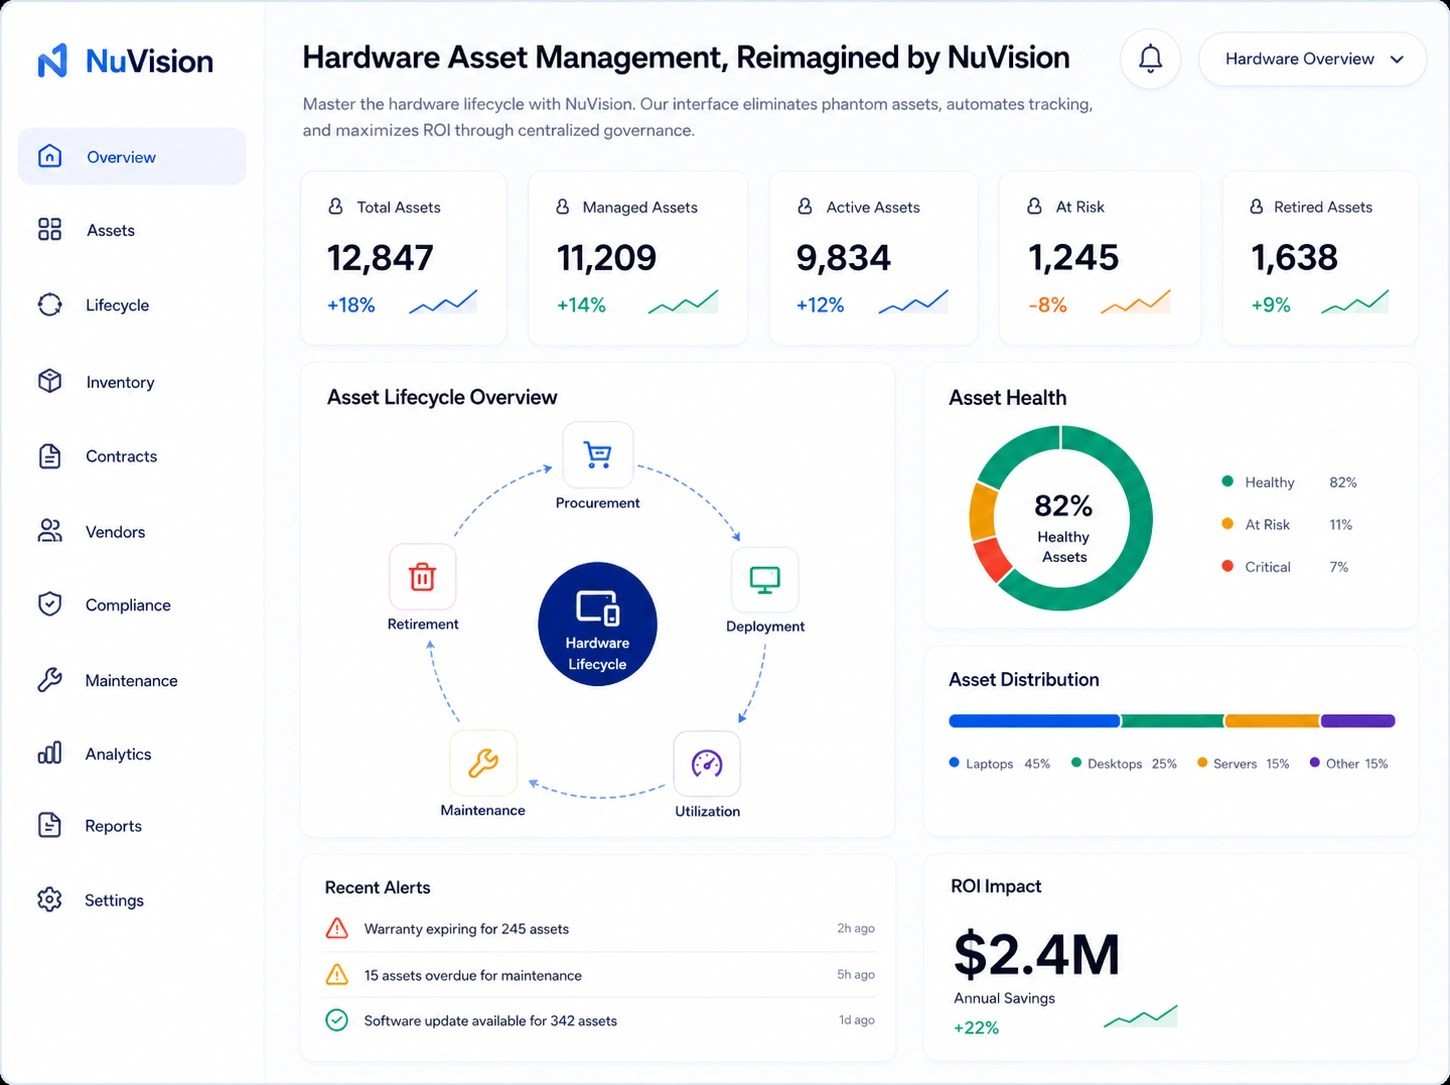This screenshot has width=1450, height=1085.
Task: Click the Maintenance wrench icon in sidebar
Action: [50, 680]
